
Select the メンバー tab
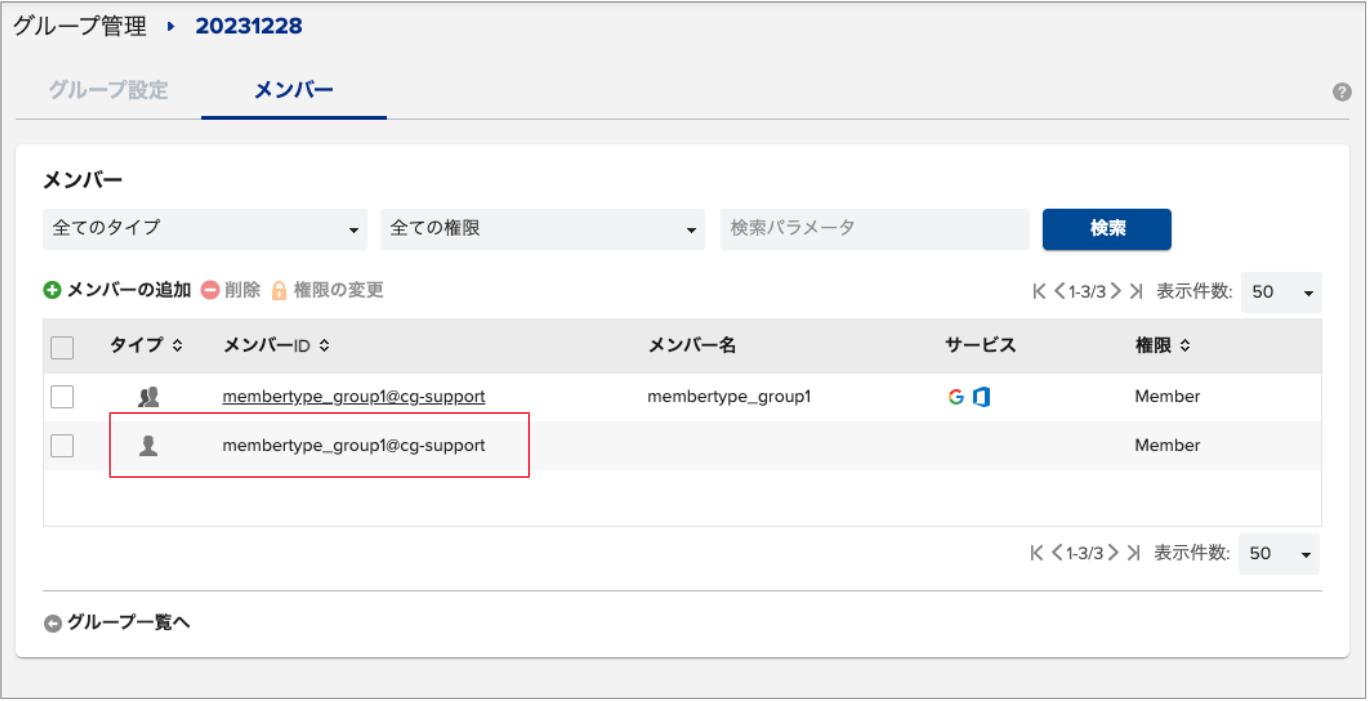(293, 90)
